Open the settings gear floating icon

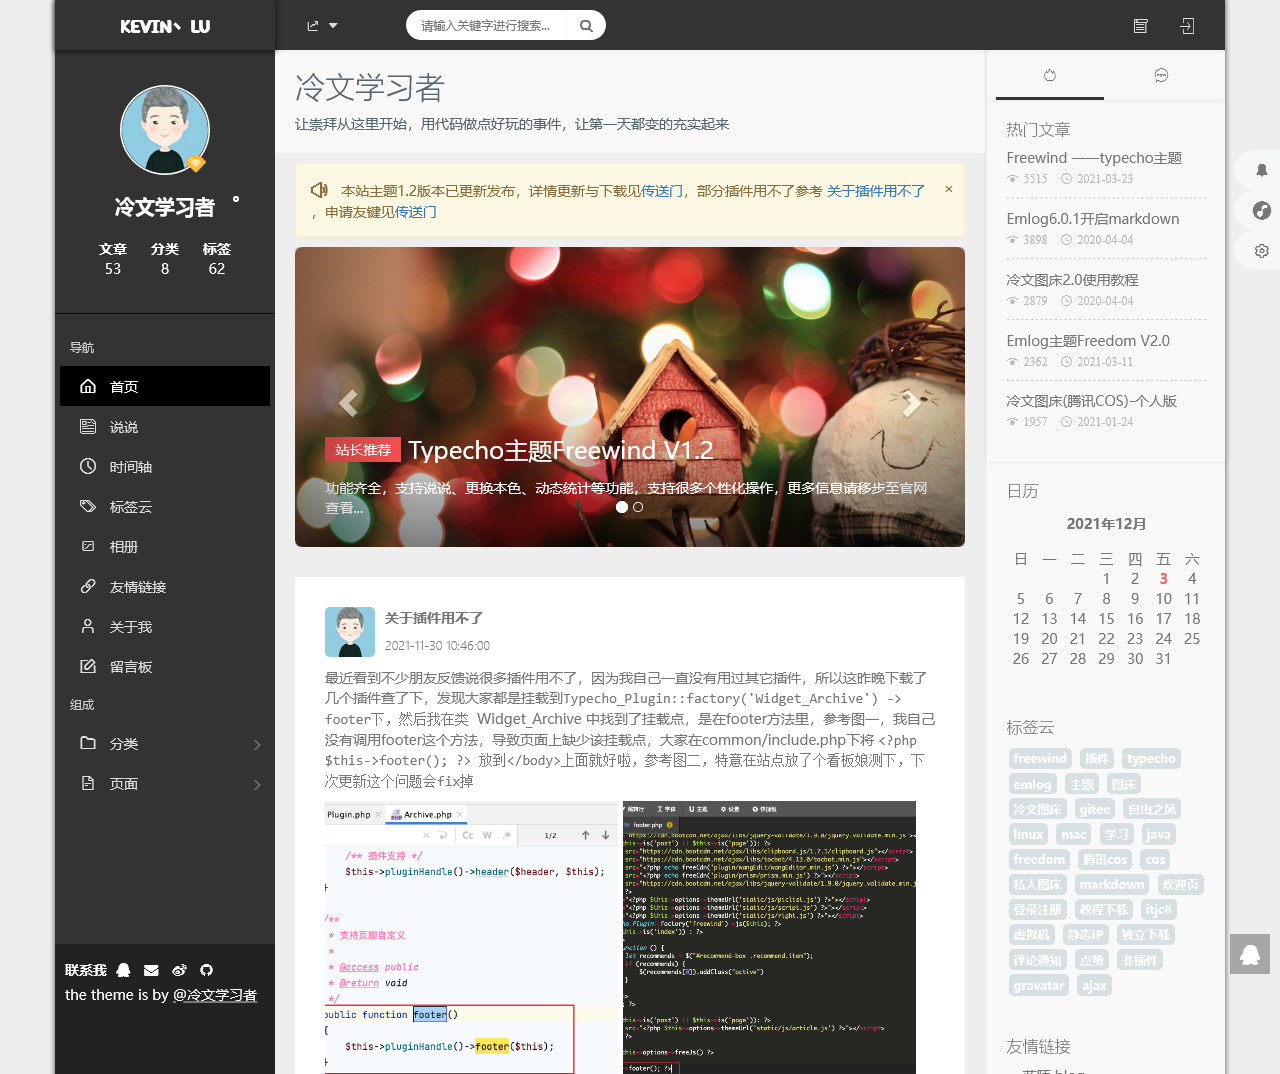tap(1262, 251)
